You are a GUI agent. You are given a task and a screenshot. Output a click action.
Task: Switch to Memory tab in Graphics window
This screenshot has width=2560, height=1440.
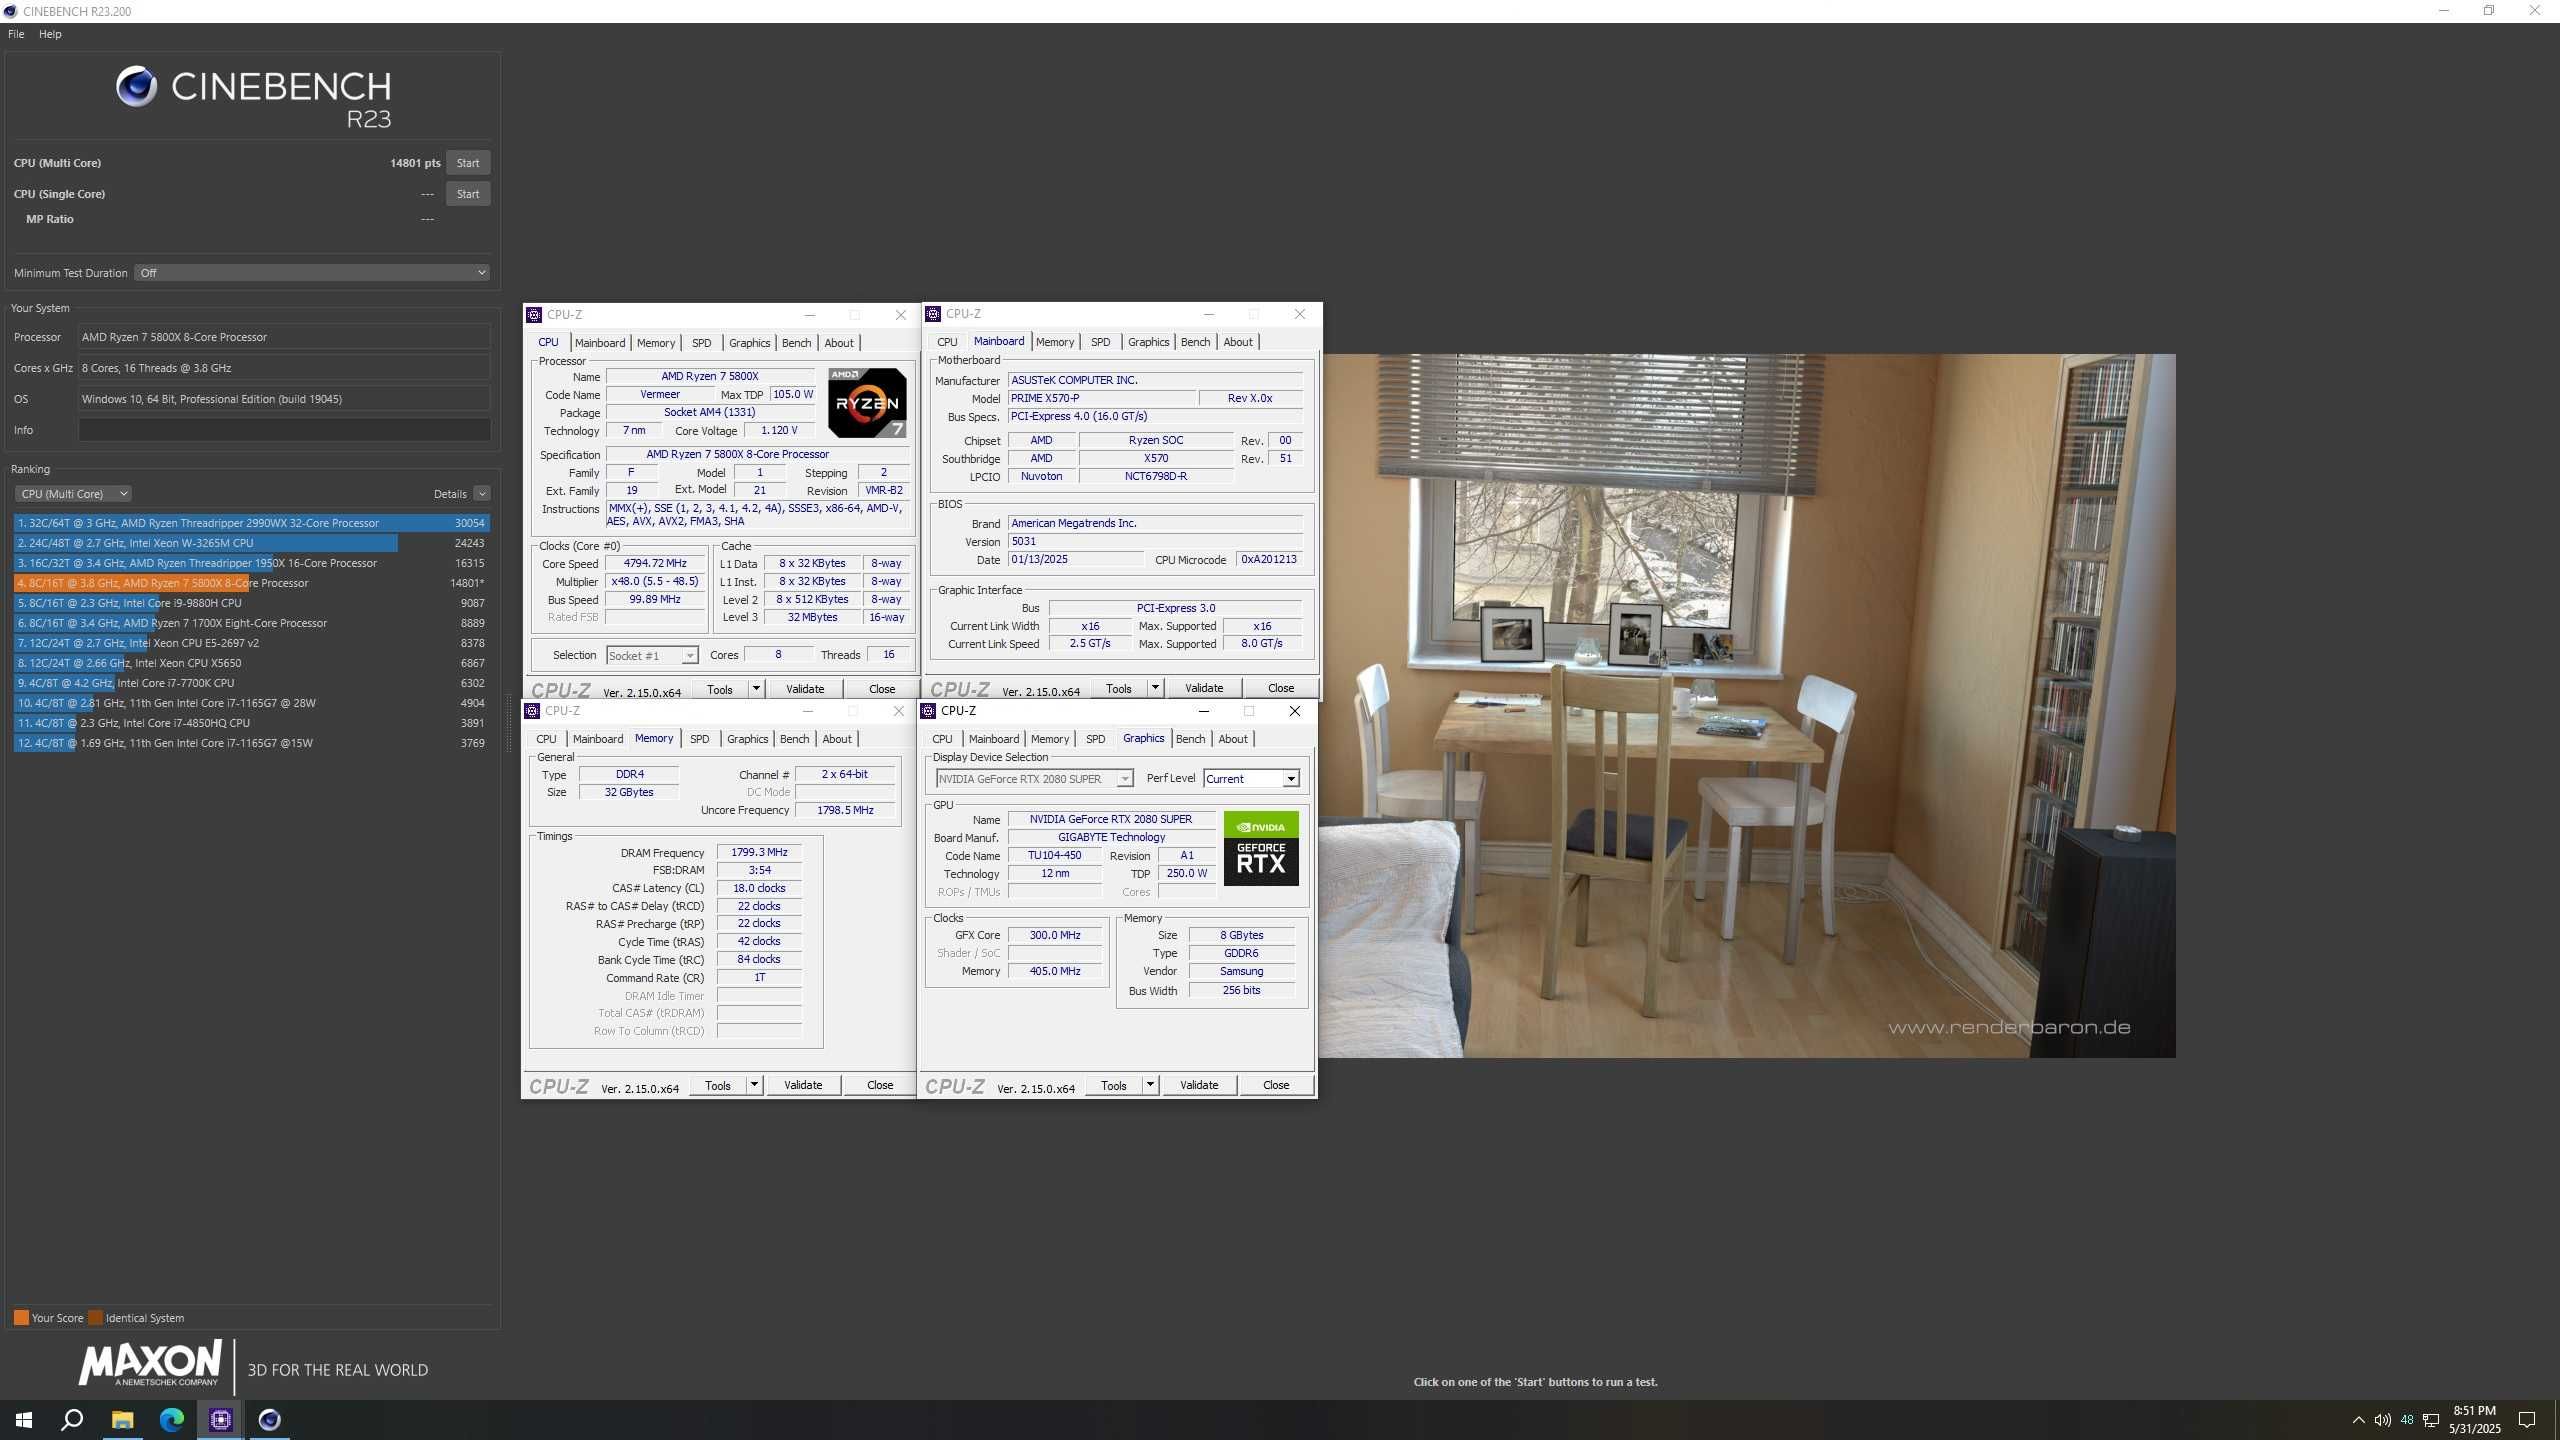(x=1049, y=739)
